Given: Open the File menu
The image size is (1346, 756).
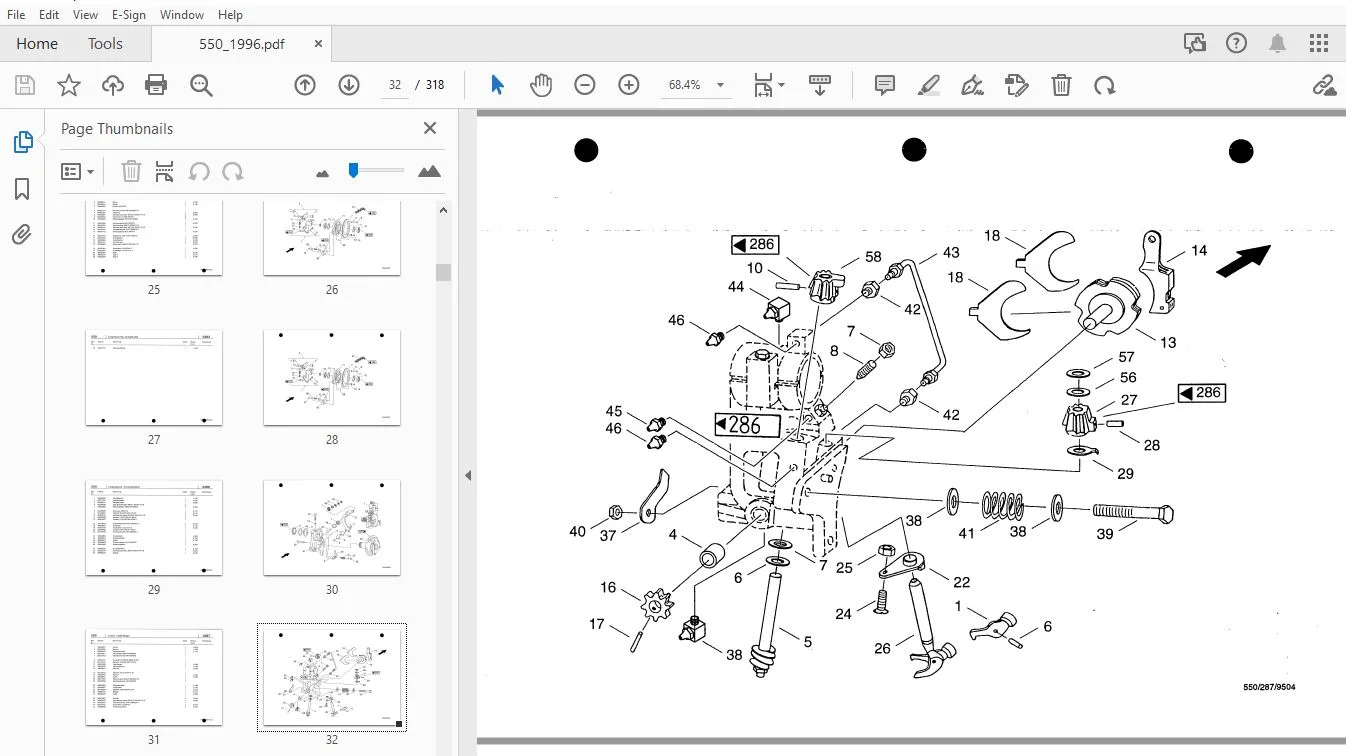Looking at the screenshot, I should tap(16, 15).
